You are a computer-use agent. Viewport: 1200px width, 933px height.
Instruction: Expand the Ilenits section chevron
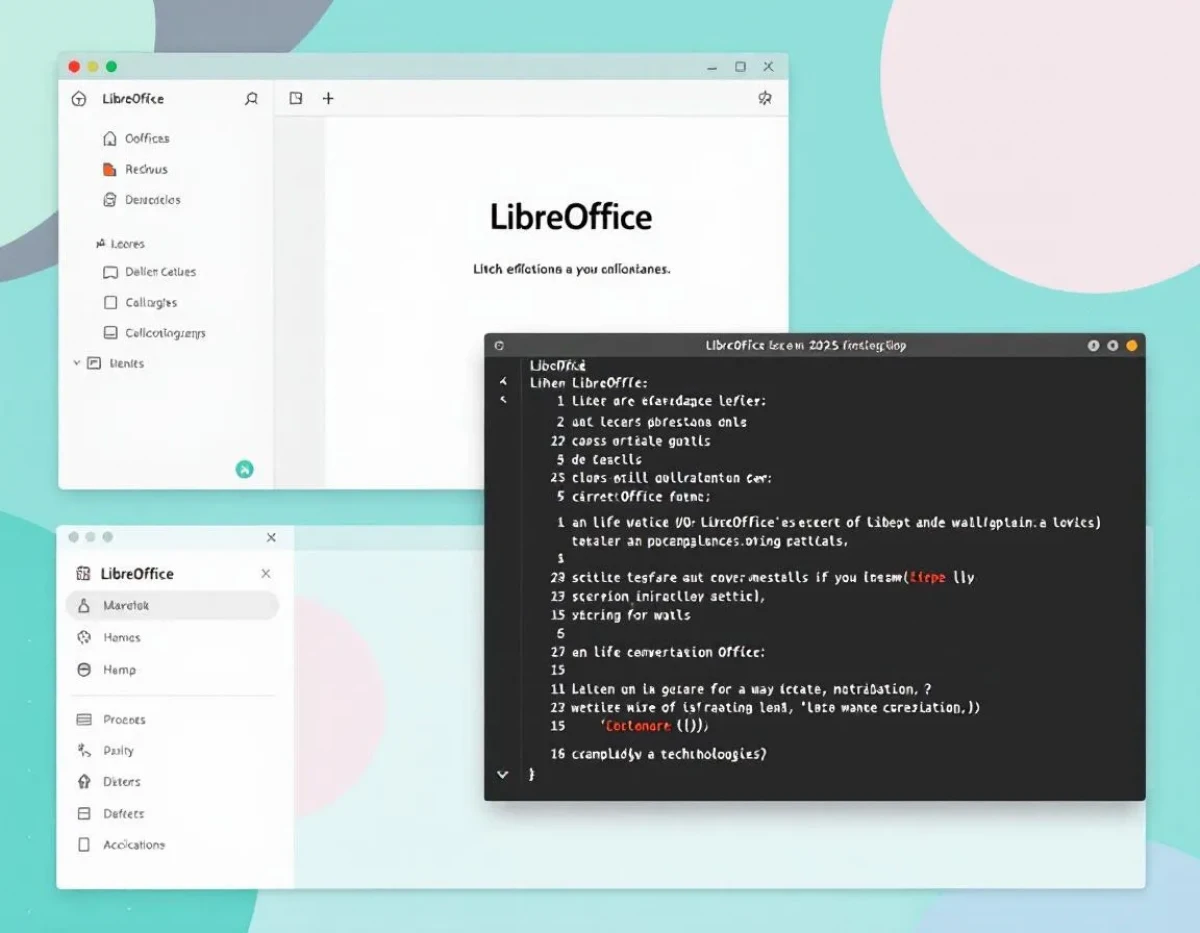[x=77, y=363]
